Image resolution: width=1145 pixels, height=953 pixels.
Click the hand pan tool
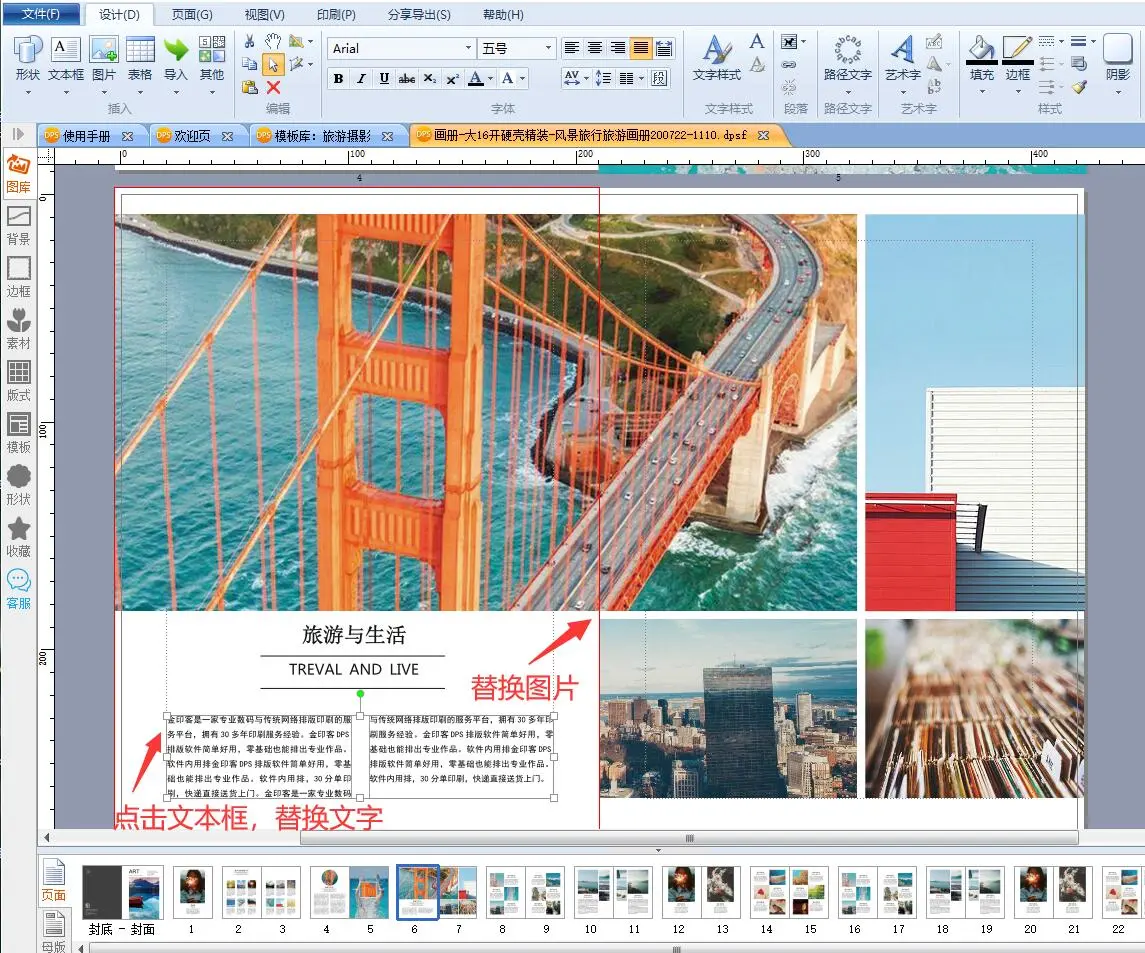click(x=273, y=41)
